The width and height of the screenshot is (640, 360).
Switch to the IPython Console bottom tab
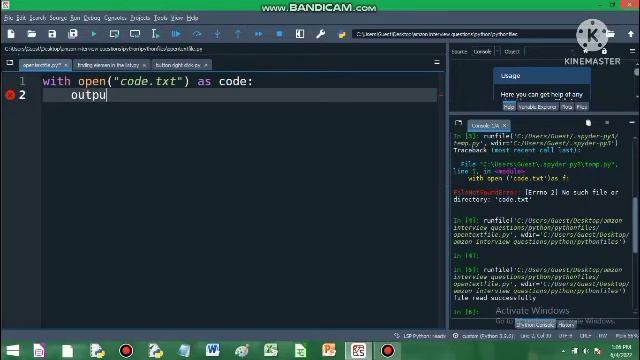535,325
